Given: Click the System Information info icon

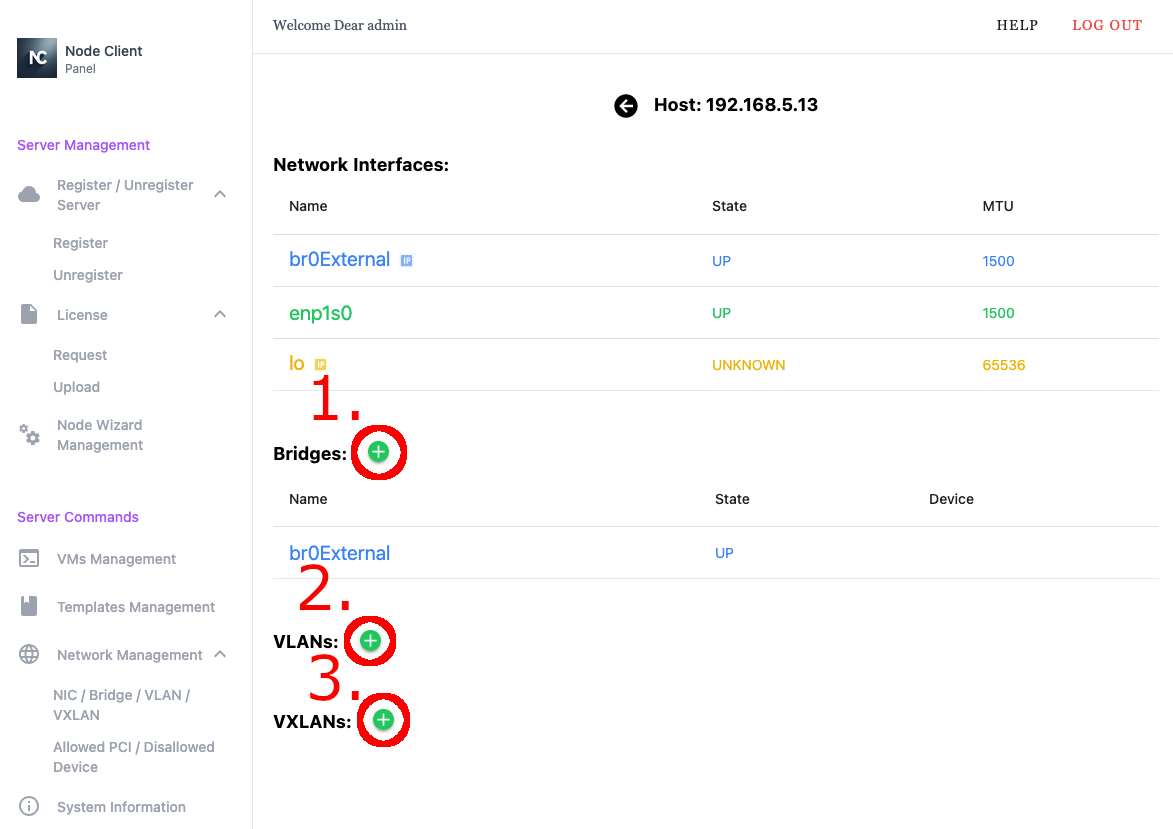Looking at the screenshot, I should (29, 807).
